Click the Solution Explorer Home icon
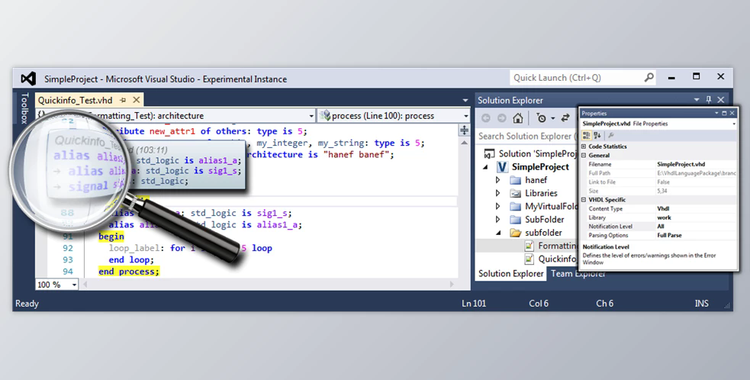 point(518,118)
